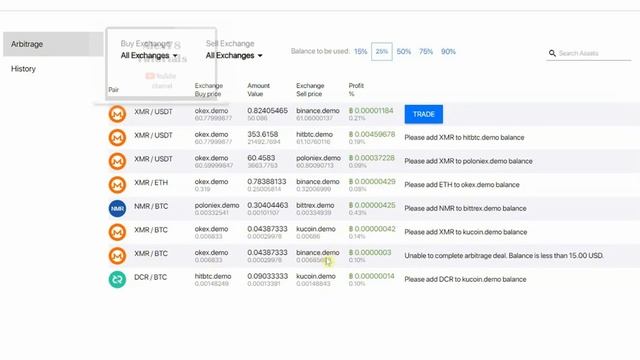
Task: Click profit value 0.00459678
Action: (x=372, y=134)
